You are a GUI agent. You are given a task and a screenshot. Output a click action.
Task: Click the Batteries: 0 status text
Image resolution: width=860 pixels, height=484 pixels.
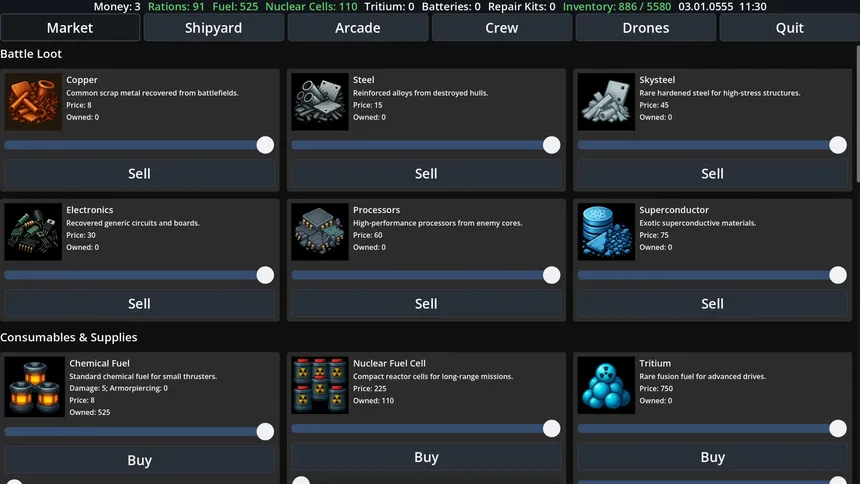tap(451, 7)
